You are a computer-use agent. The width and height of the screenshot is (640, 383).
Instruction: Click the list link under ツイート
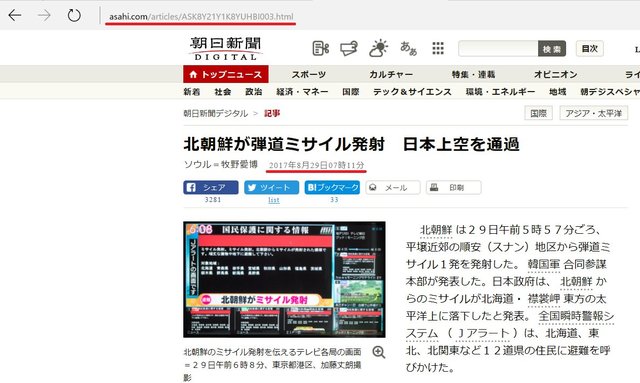click(274, 200)
